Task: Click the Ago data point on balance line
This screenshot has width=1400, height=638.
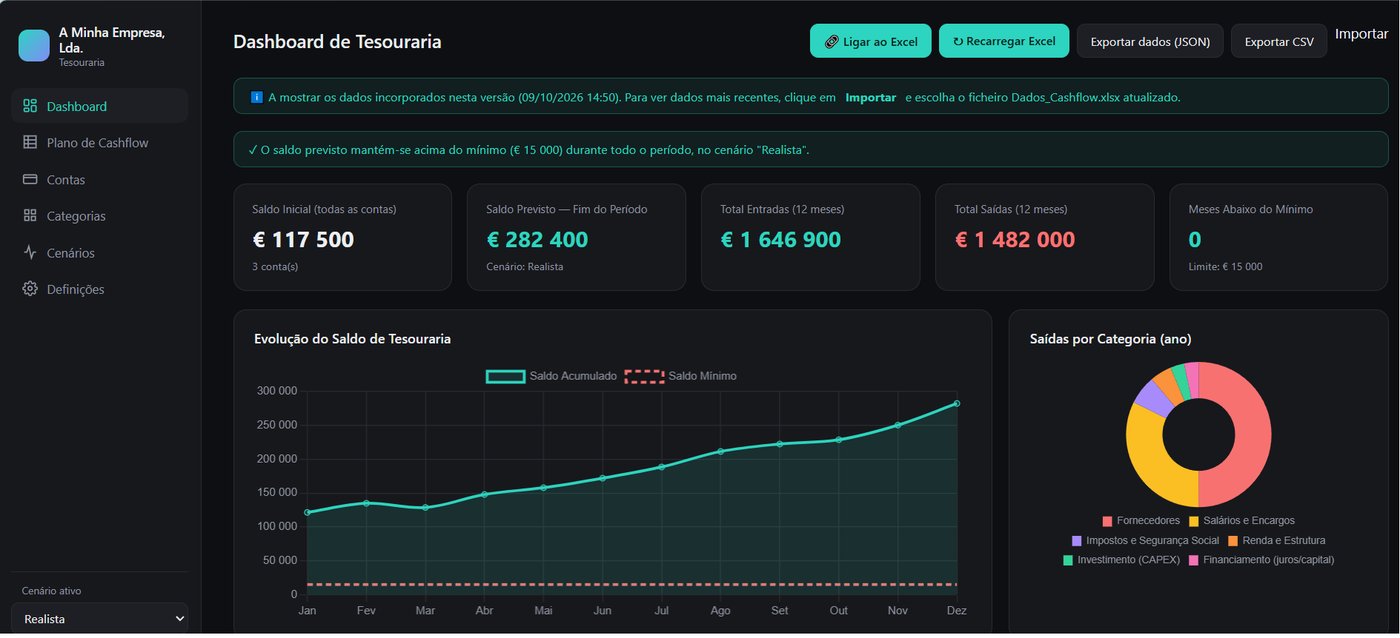Action: (x=720, y=451)
